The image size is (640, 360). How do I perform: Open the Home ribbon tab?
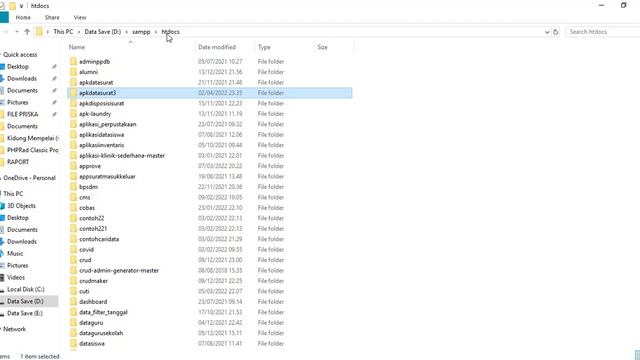pos(23,18)
